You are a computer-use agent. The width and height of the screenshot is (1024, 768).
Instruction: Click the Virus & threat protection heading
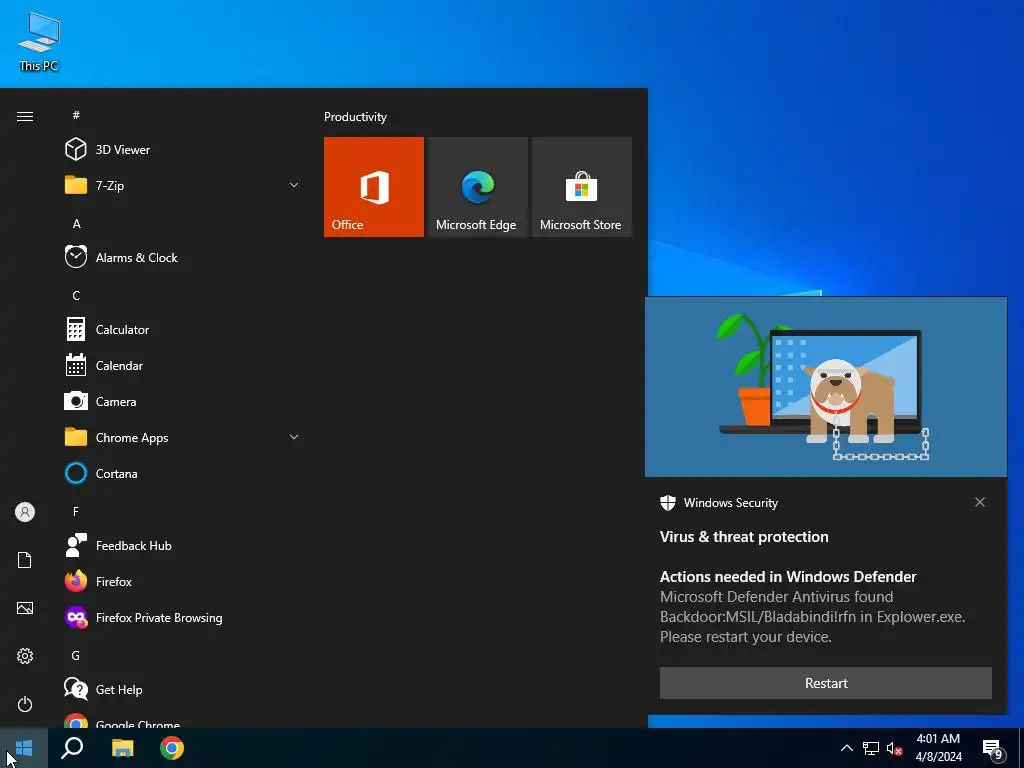pos(744,537)
